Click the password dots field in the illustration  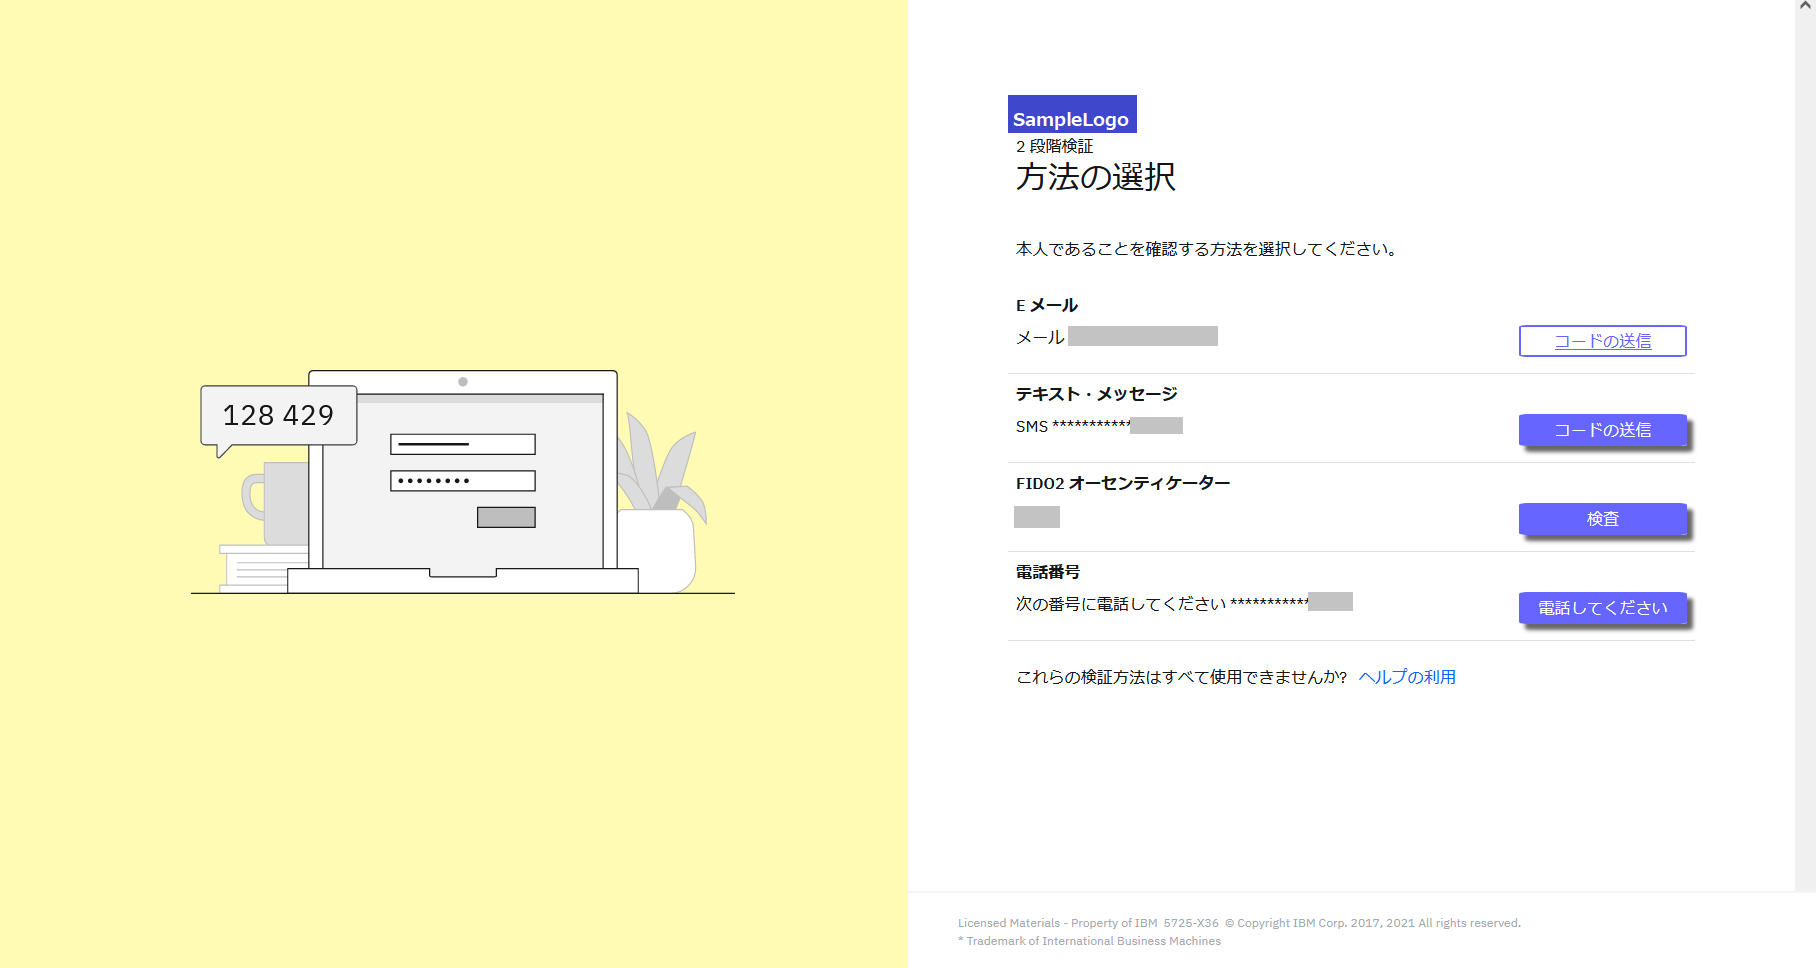pos(462,480)
